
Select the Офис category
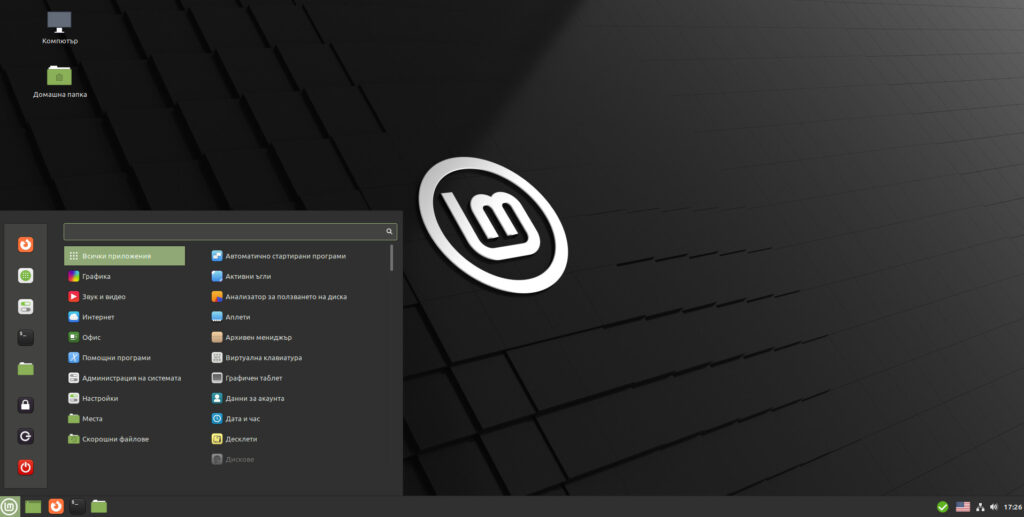pyautogui.click(x=124, y=337)
